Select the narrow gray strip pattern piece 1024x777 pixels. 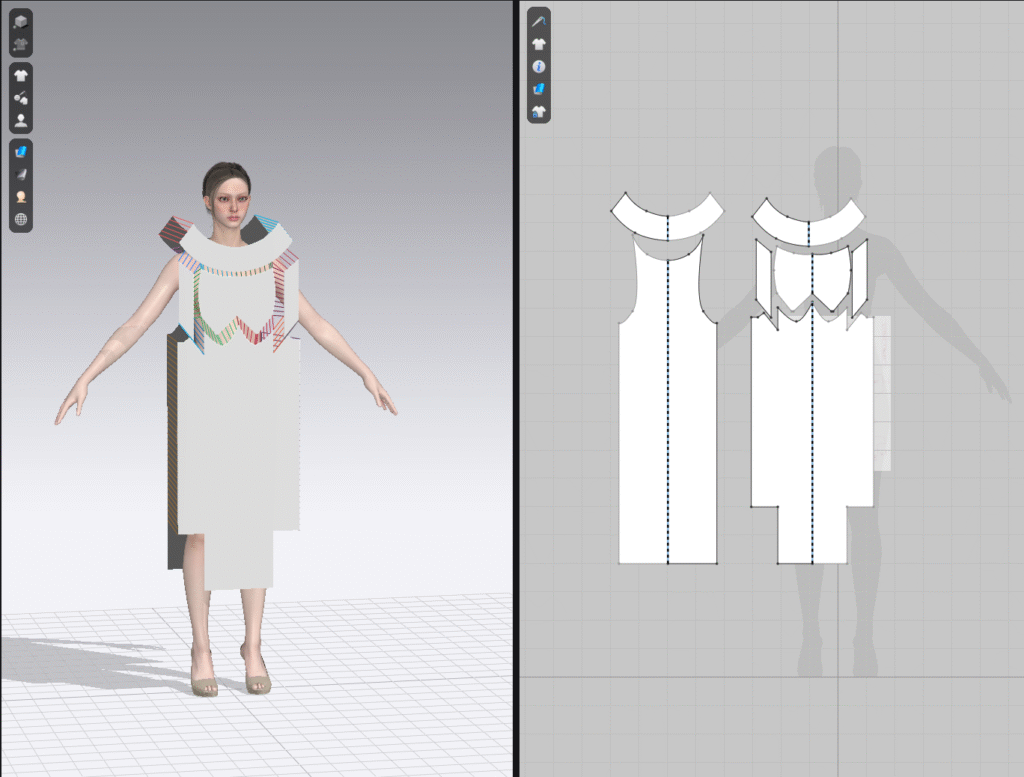tap(882, 395)
